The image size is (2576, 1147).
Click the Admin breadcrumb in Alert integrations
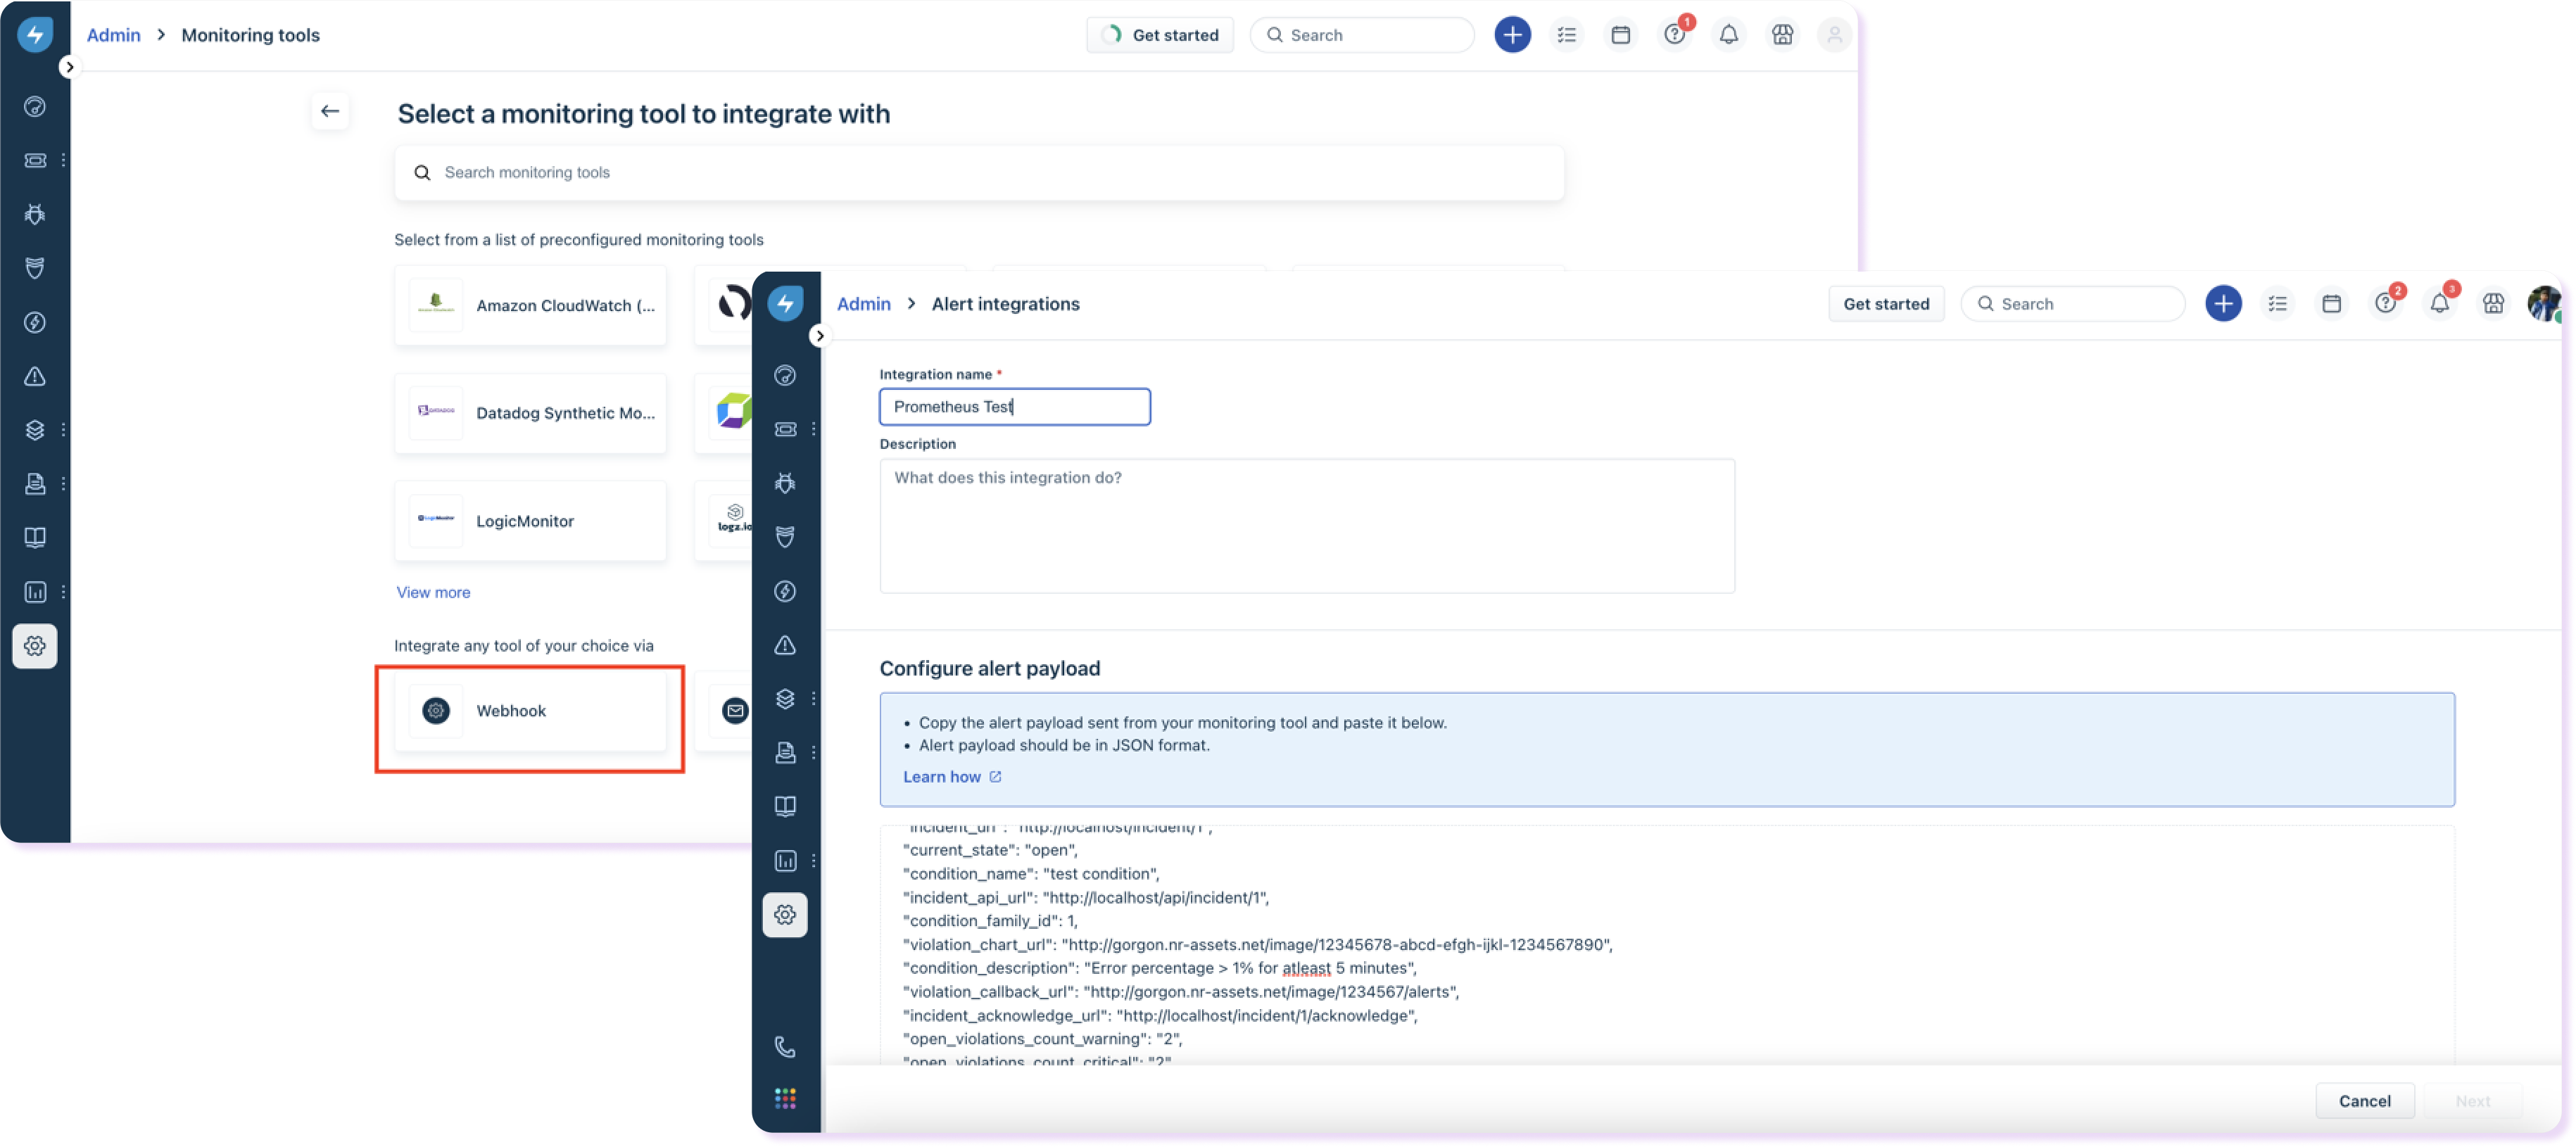pos(863,304)
